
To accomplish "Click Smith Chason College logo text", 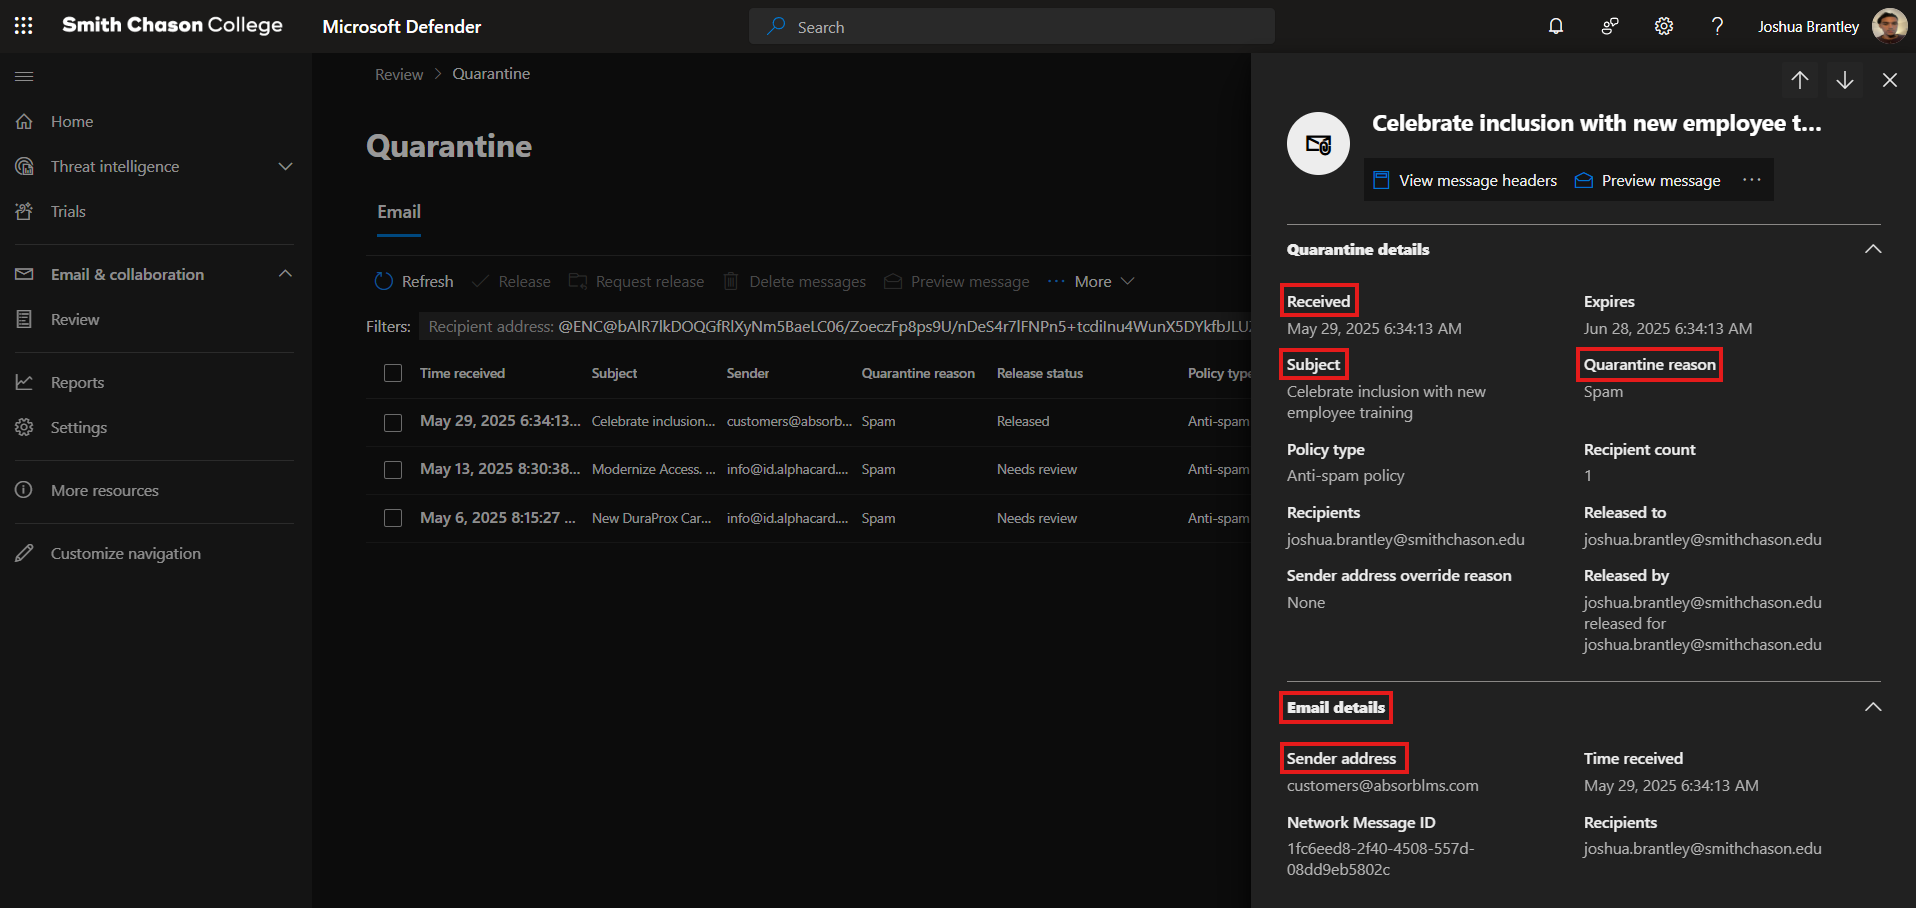I will point(172,25).
